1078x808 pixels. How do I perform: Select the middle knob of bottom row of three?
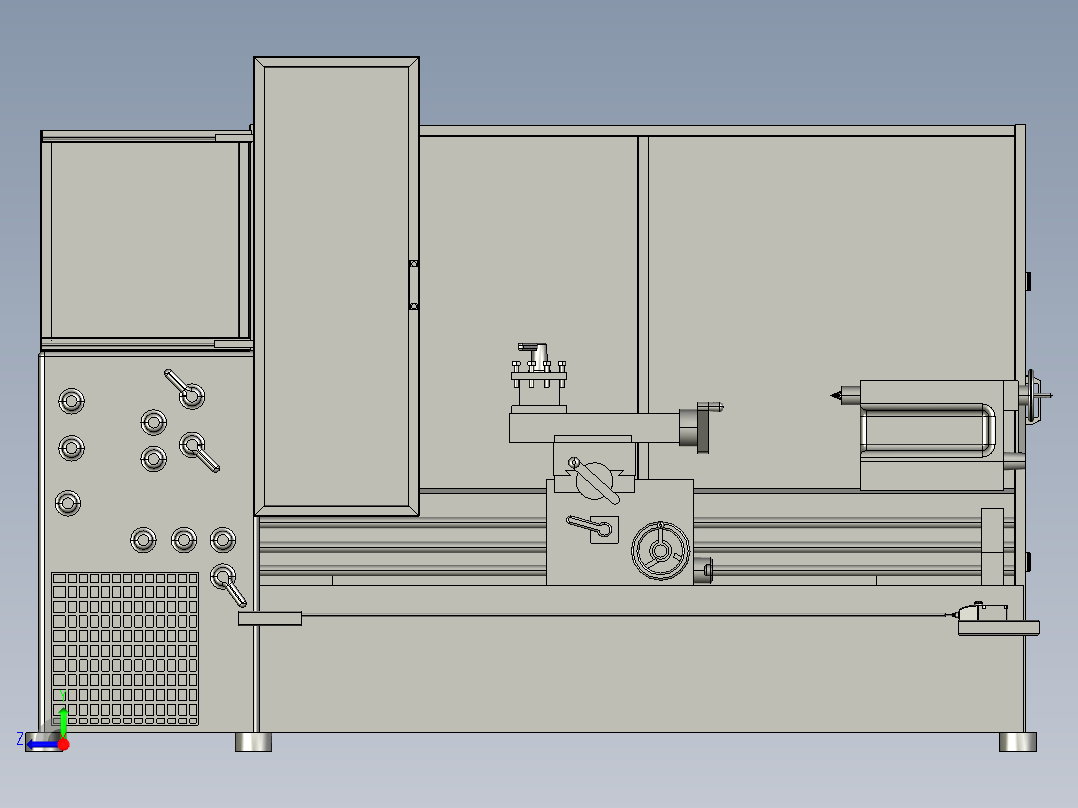[184, 540]
